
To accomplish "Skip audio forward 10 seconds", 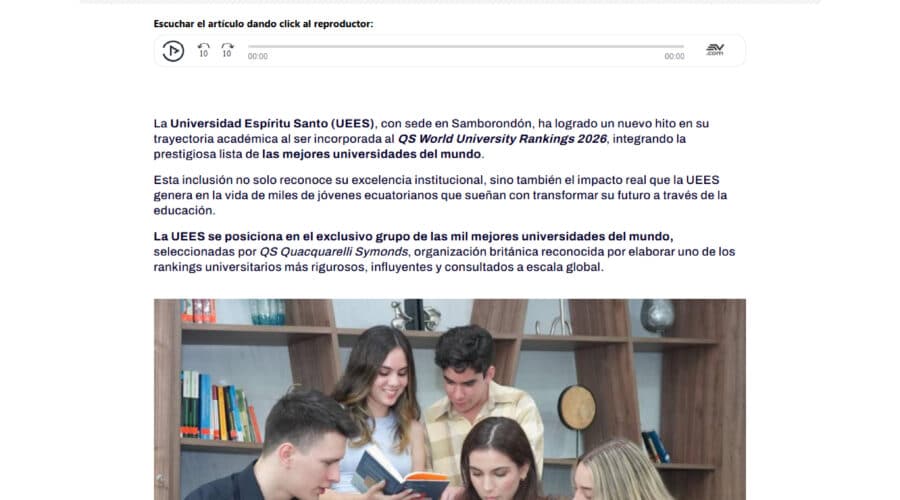I will (227, 50).
